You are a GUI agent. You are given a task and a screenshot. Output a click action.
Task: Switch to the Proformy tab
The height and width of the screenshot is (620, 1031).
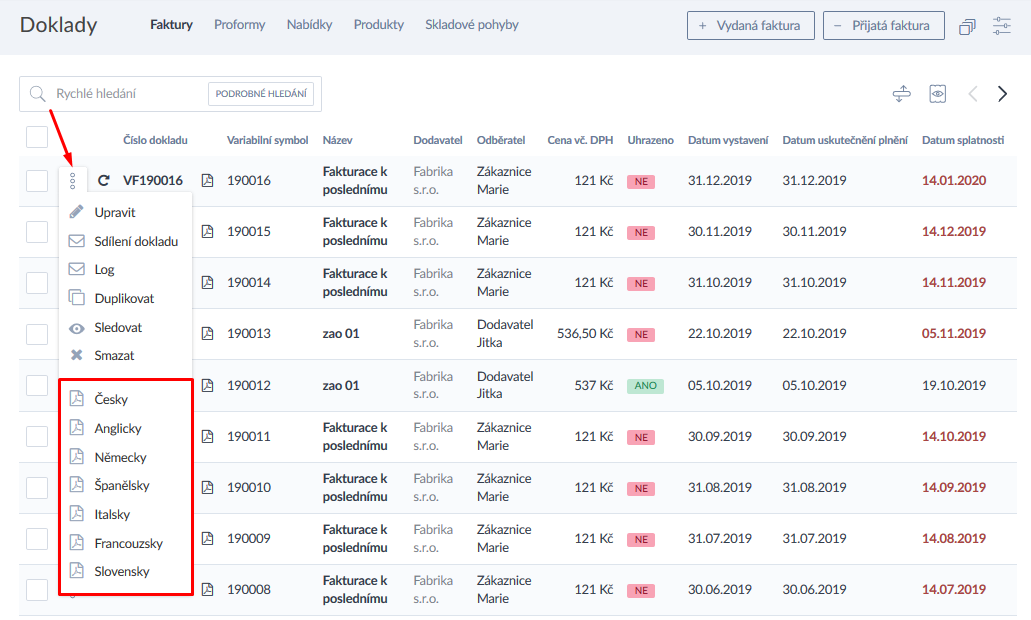tap(239, 25)
